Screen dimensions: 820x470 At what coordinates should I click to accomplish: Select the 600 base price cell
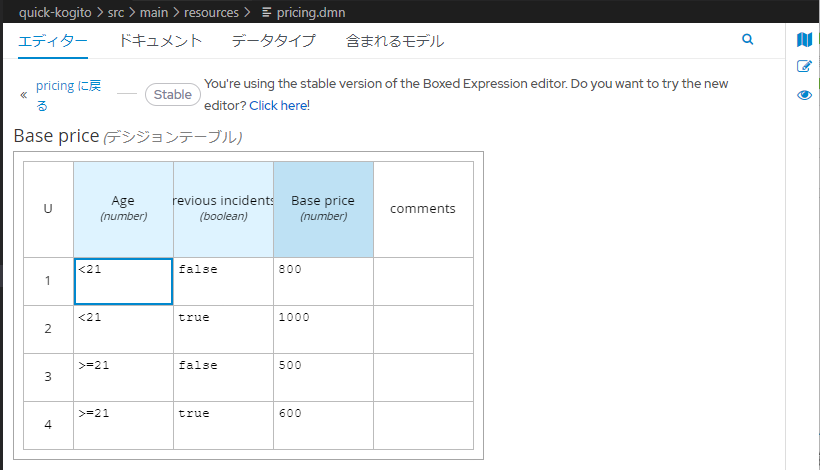tap(323, 425)
